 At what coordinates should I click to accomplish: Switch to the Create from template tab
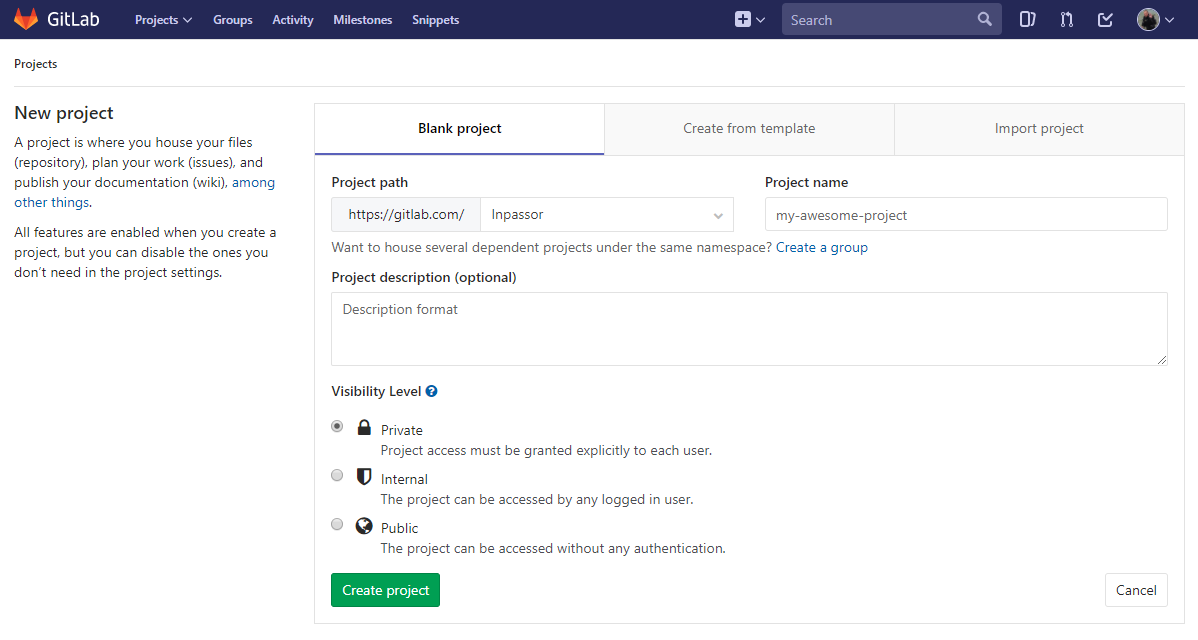[x=749, y=129]
